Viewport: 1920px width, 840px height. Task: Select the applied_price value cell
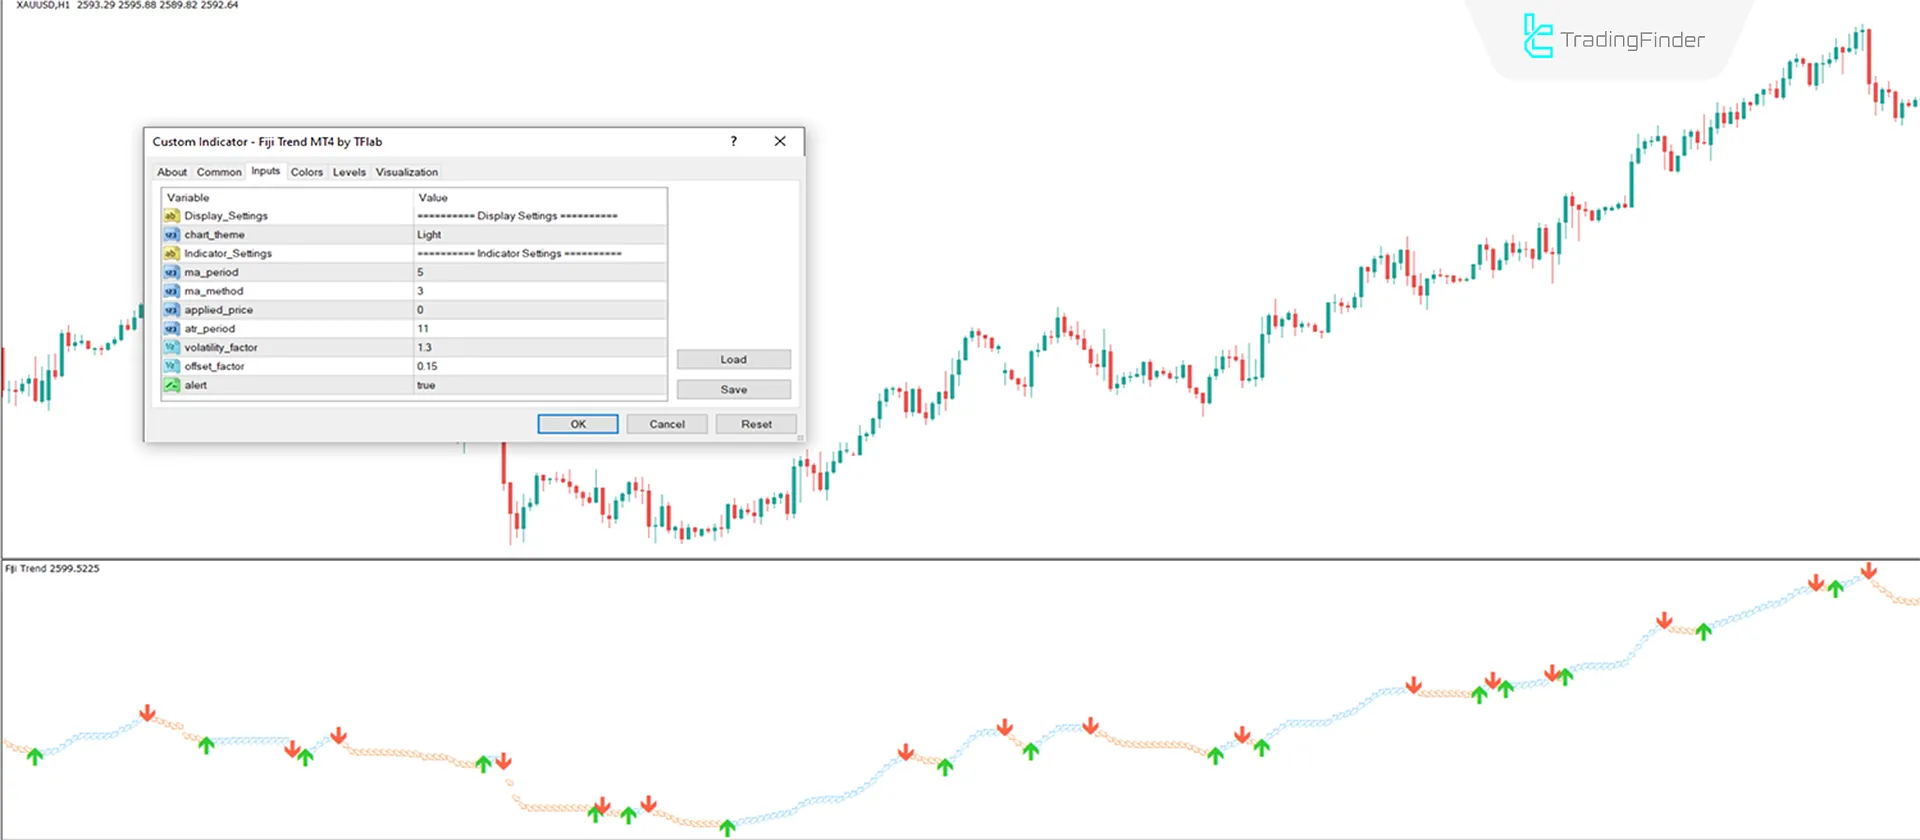click(x=540, y=310)
